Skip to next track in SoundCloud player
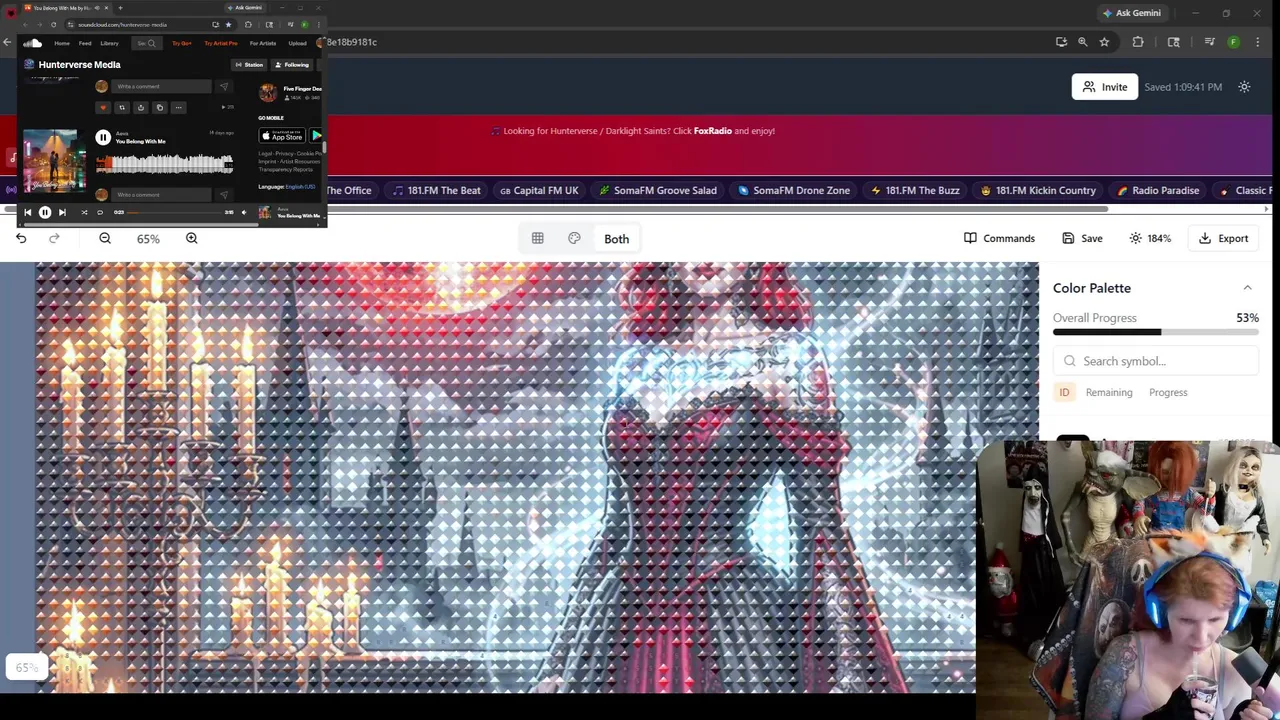This screenshot has height=720, width=1280. pyautogui.click(x=62, y=212)
